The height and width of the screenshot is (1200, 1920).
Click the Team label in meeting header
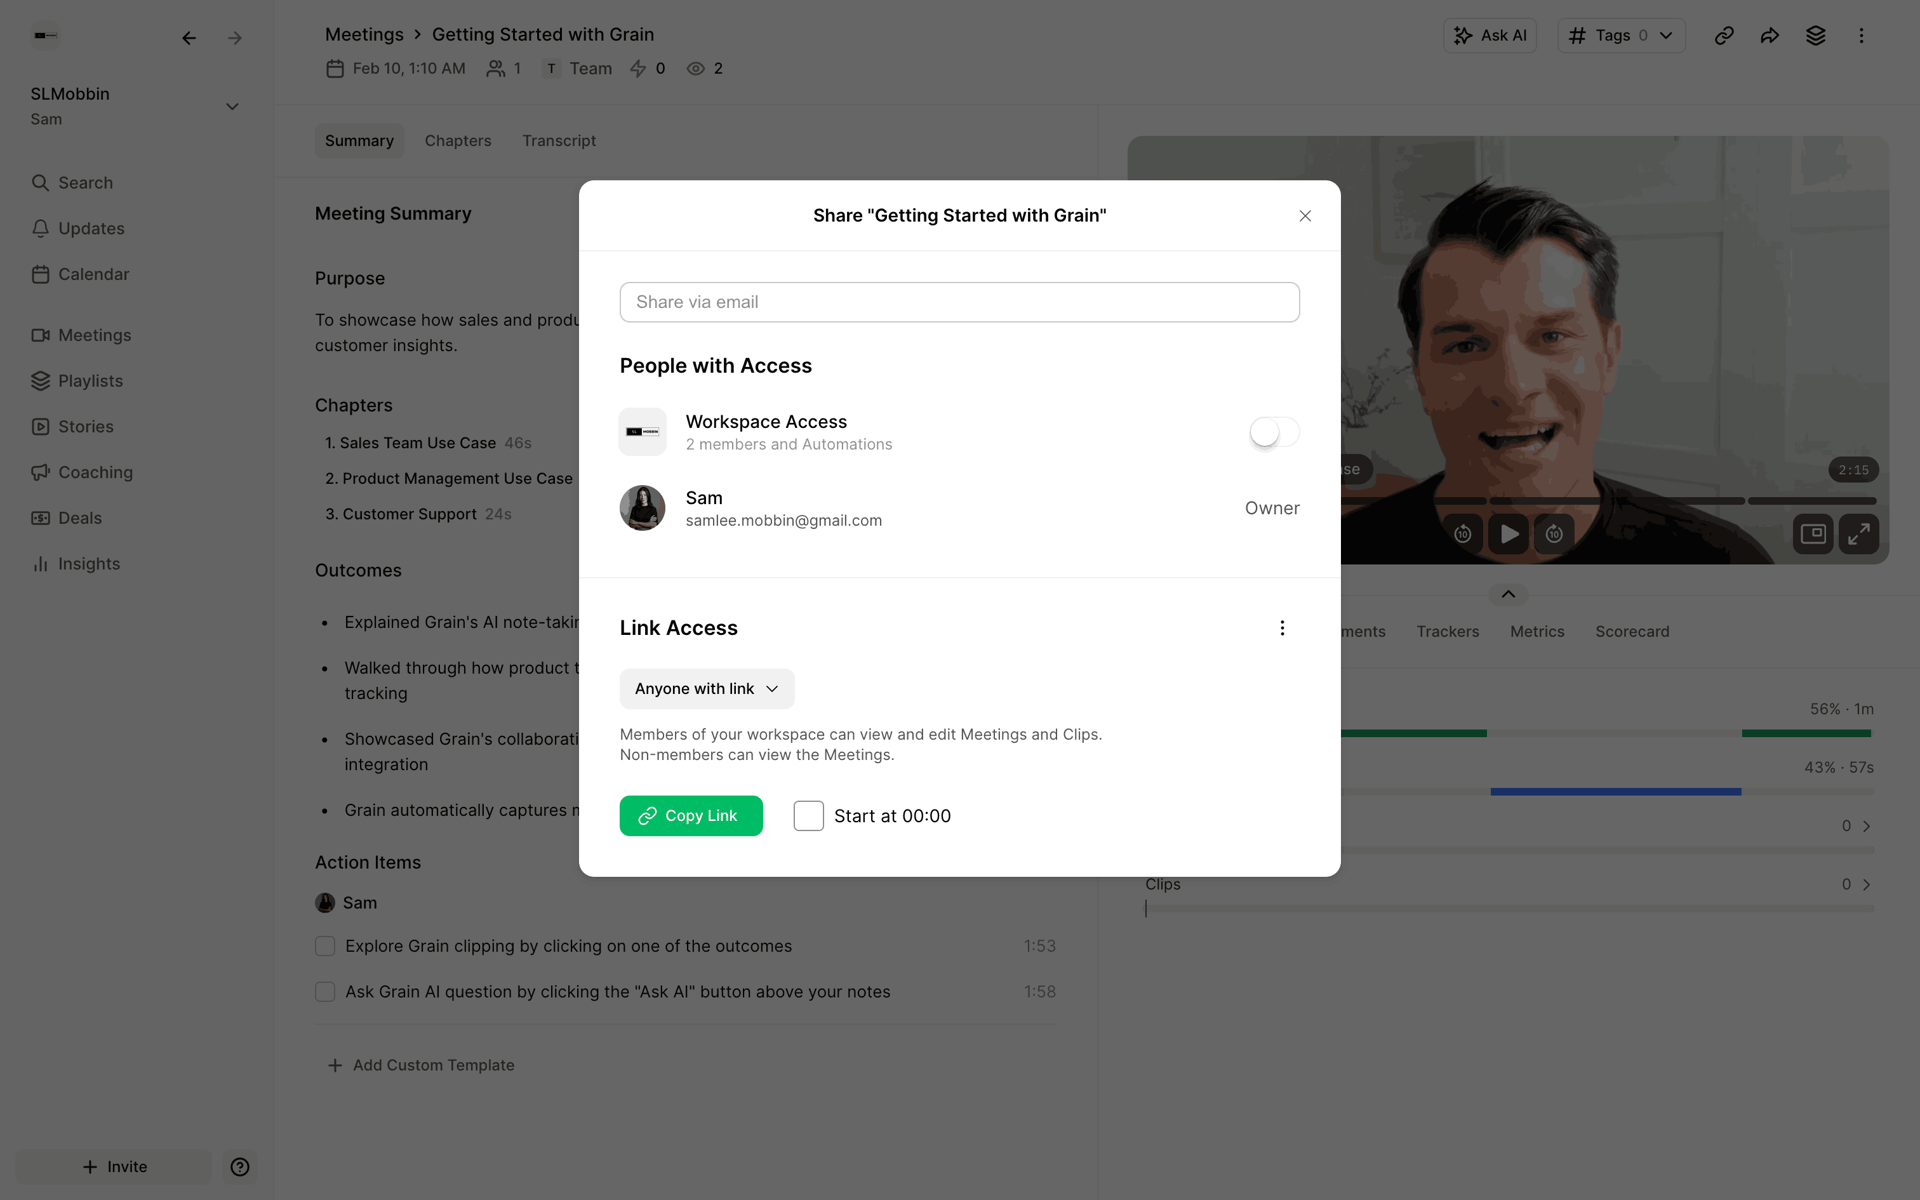coord(590,69)
